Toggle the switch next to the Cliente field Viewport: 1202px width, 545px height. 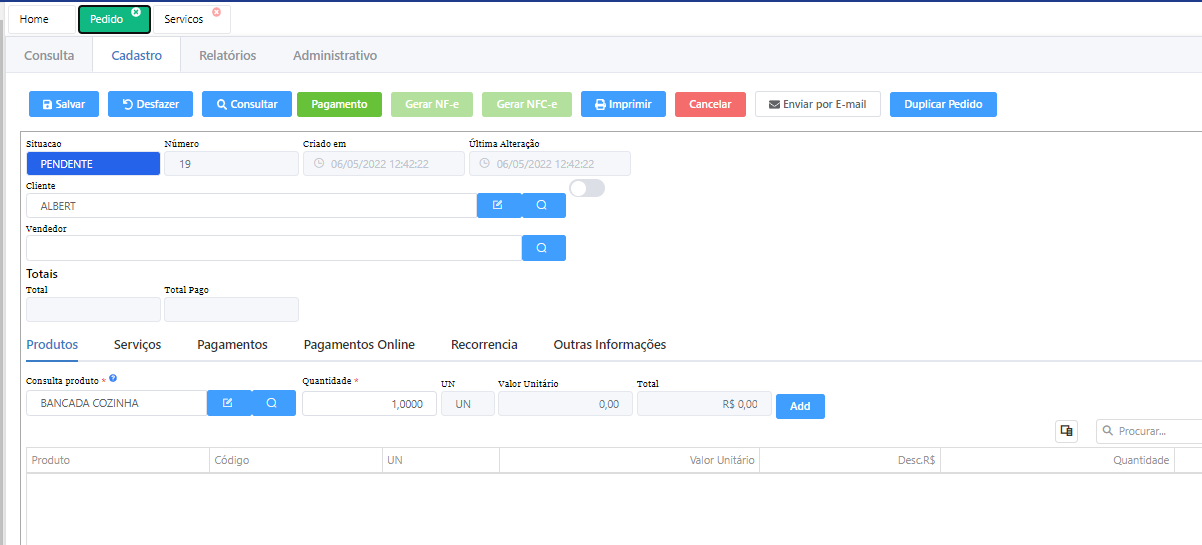pyautogui.click(x=586, y=188)
